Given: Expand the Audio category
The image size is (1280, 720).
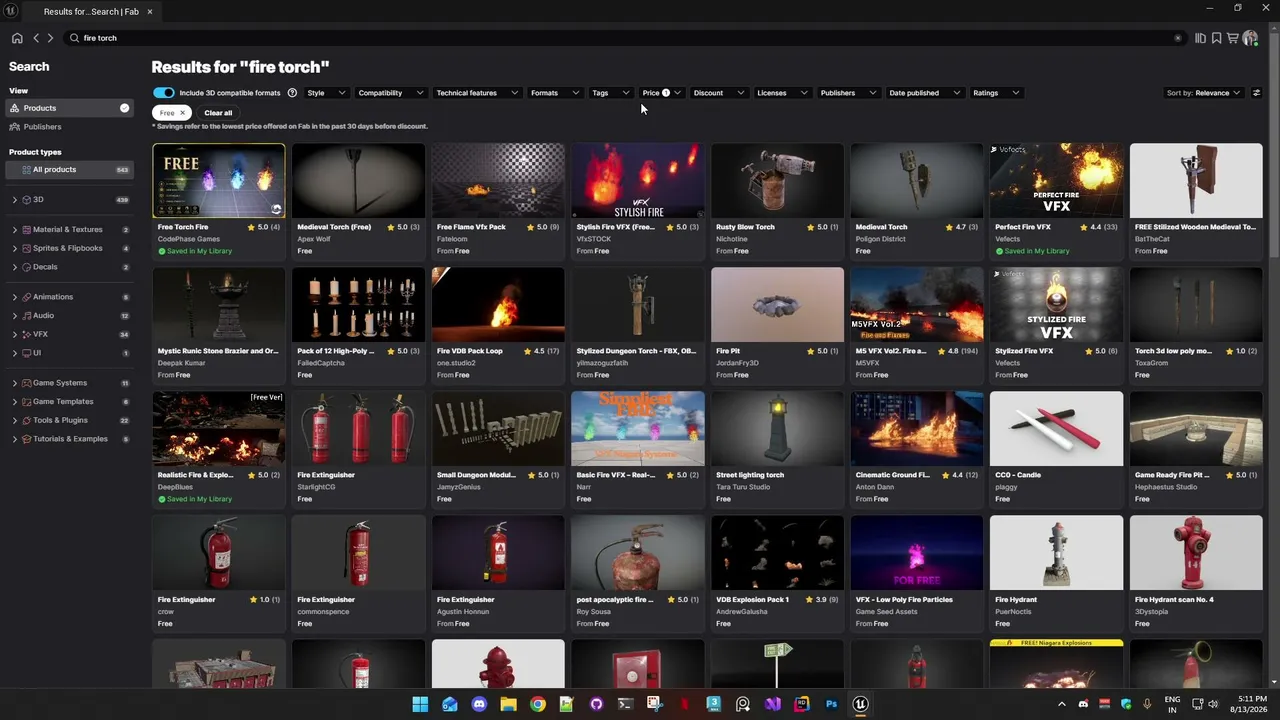Looking at the screenshot, I should [15, 316].
